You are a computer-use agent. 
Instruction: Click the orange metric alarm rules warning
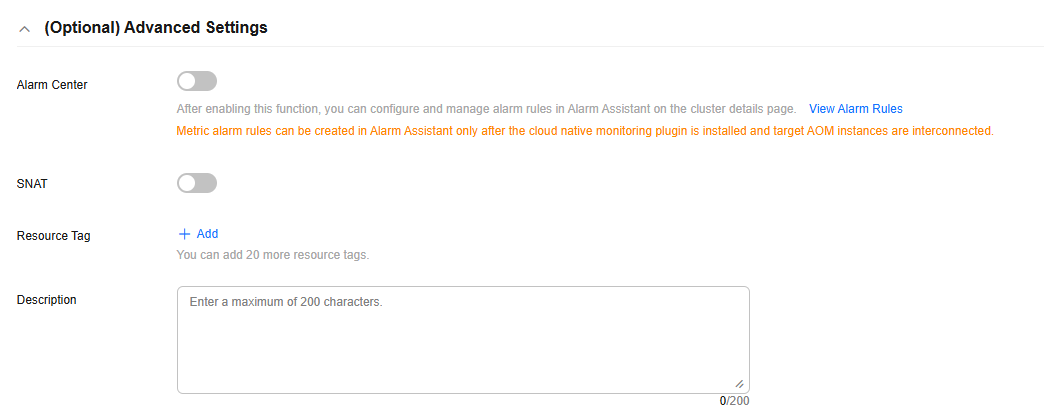[585, 131]
